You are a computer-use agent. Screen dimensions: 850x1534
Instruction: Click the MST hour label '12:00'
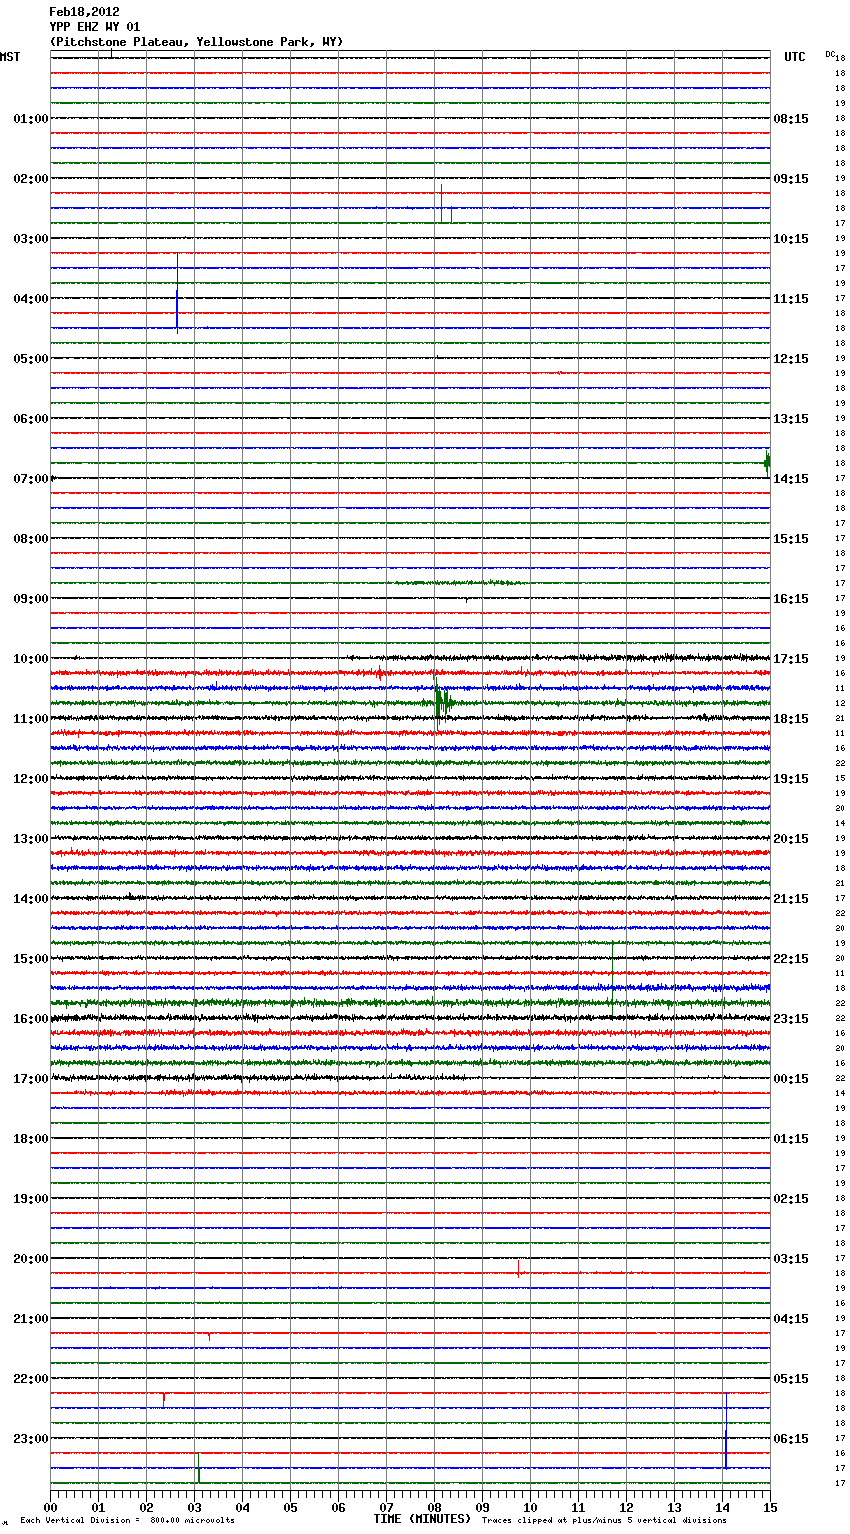(31, 779)
